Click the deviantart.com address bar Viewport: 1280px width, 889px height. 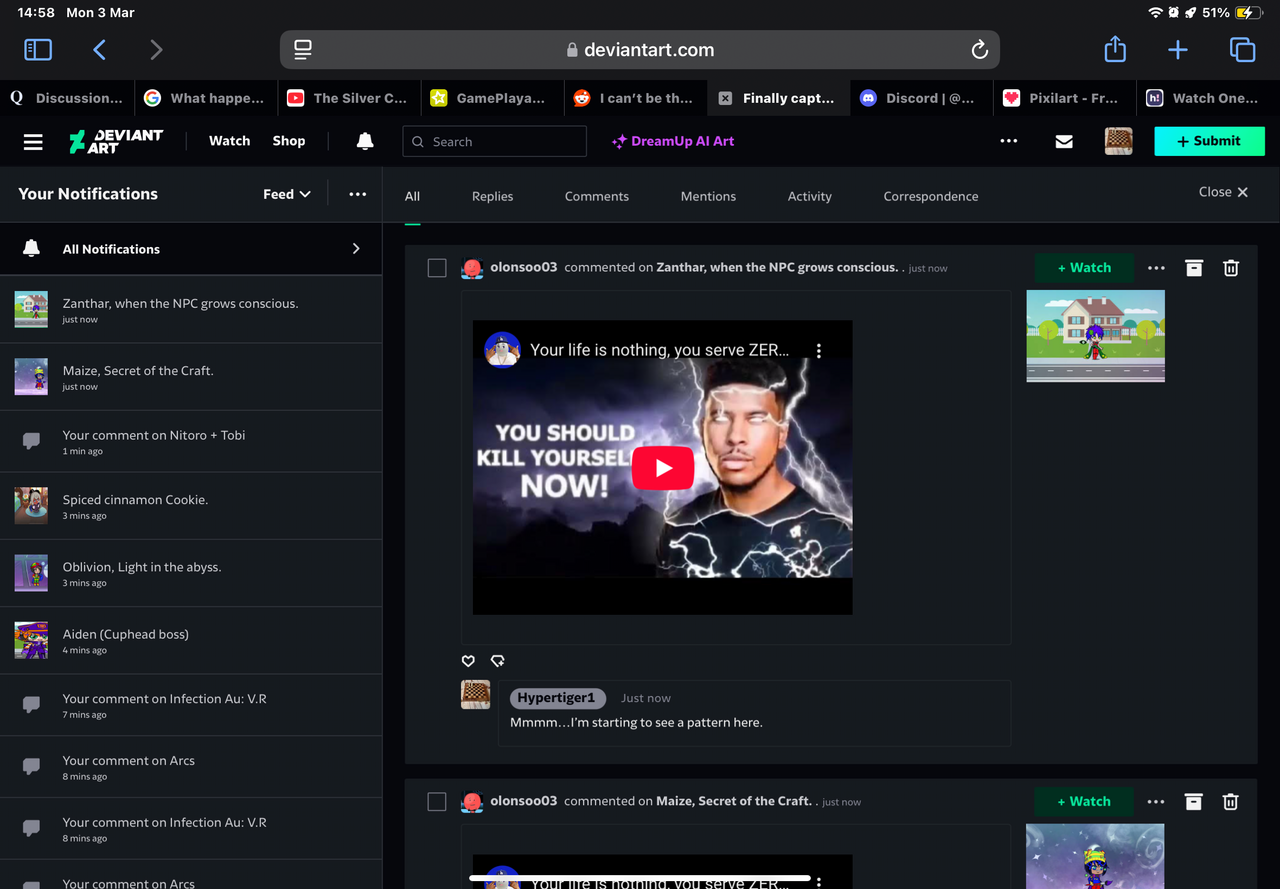pos(640,49)
